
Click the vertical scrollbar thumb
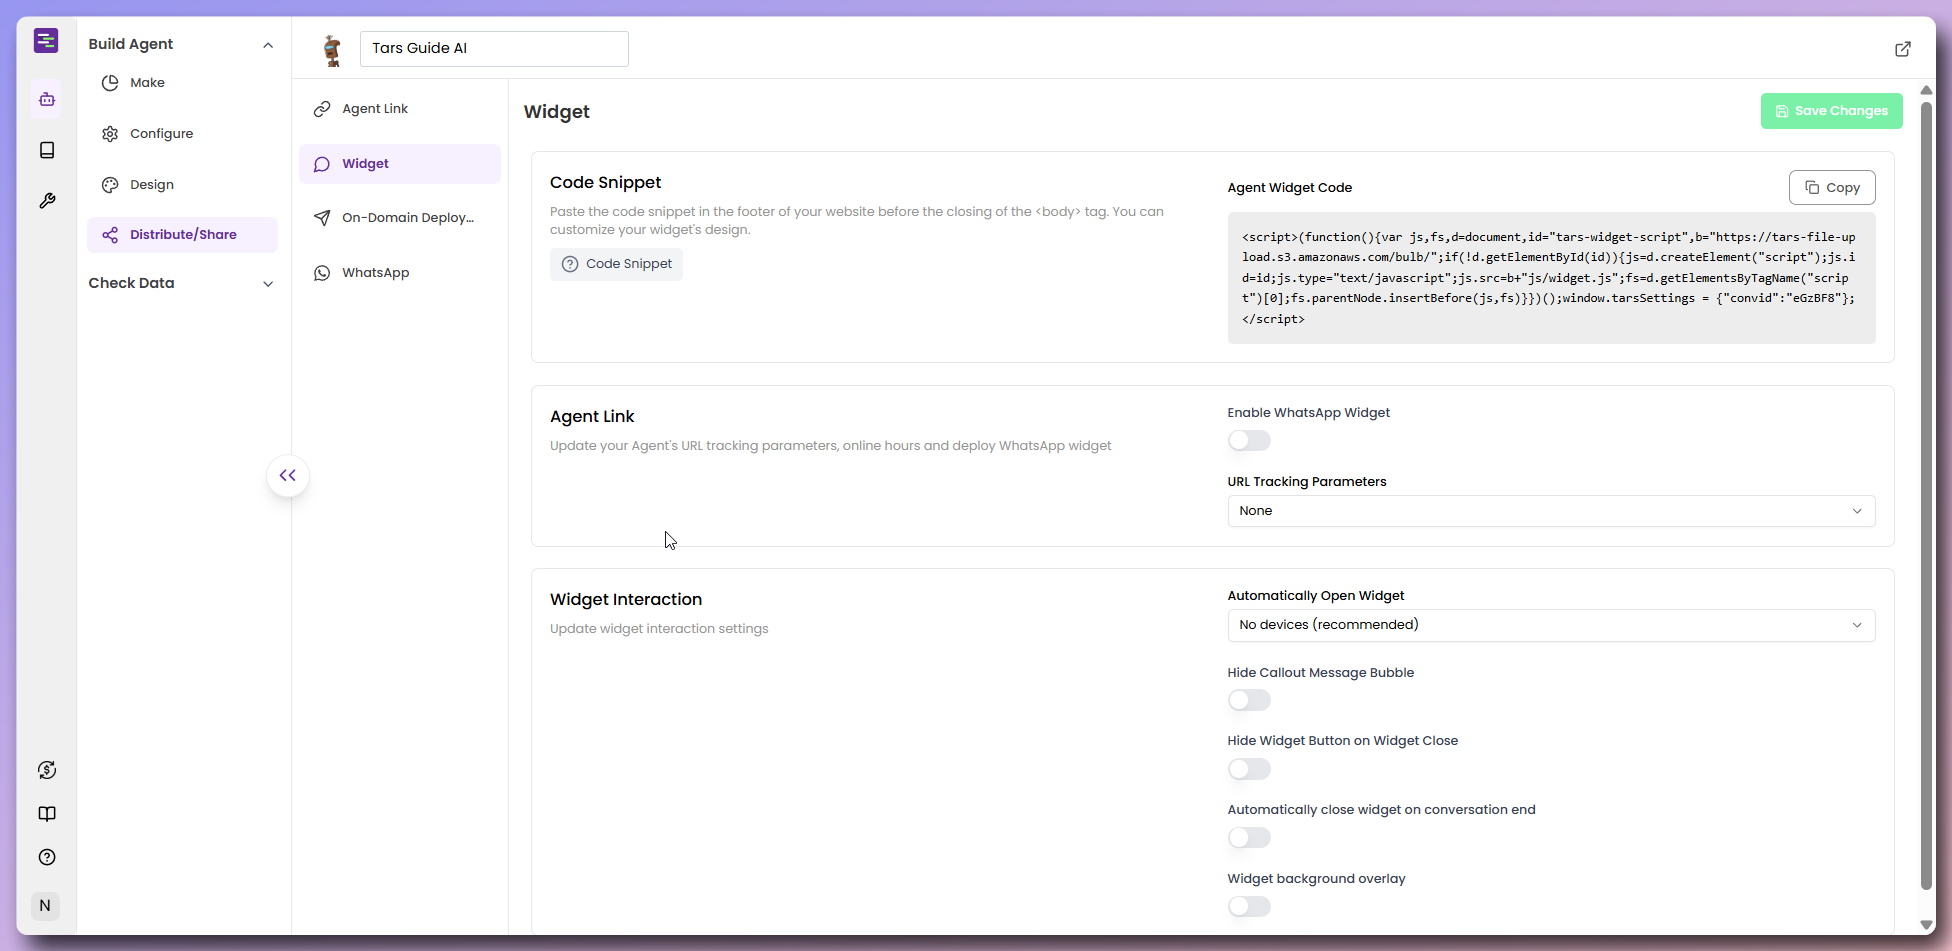tap(1926, 494)
